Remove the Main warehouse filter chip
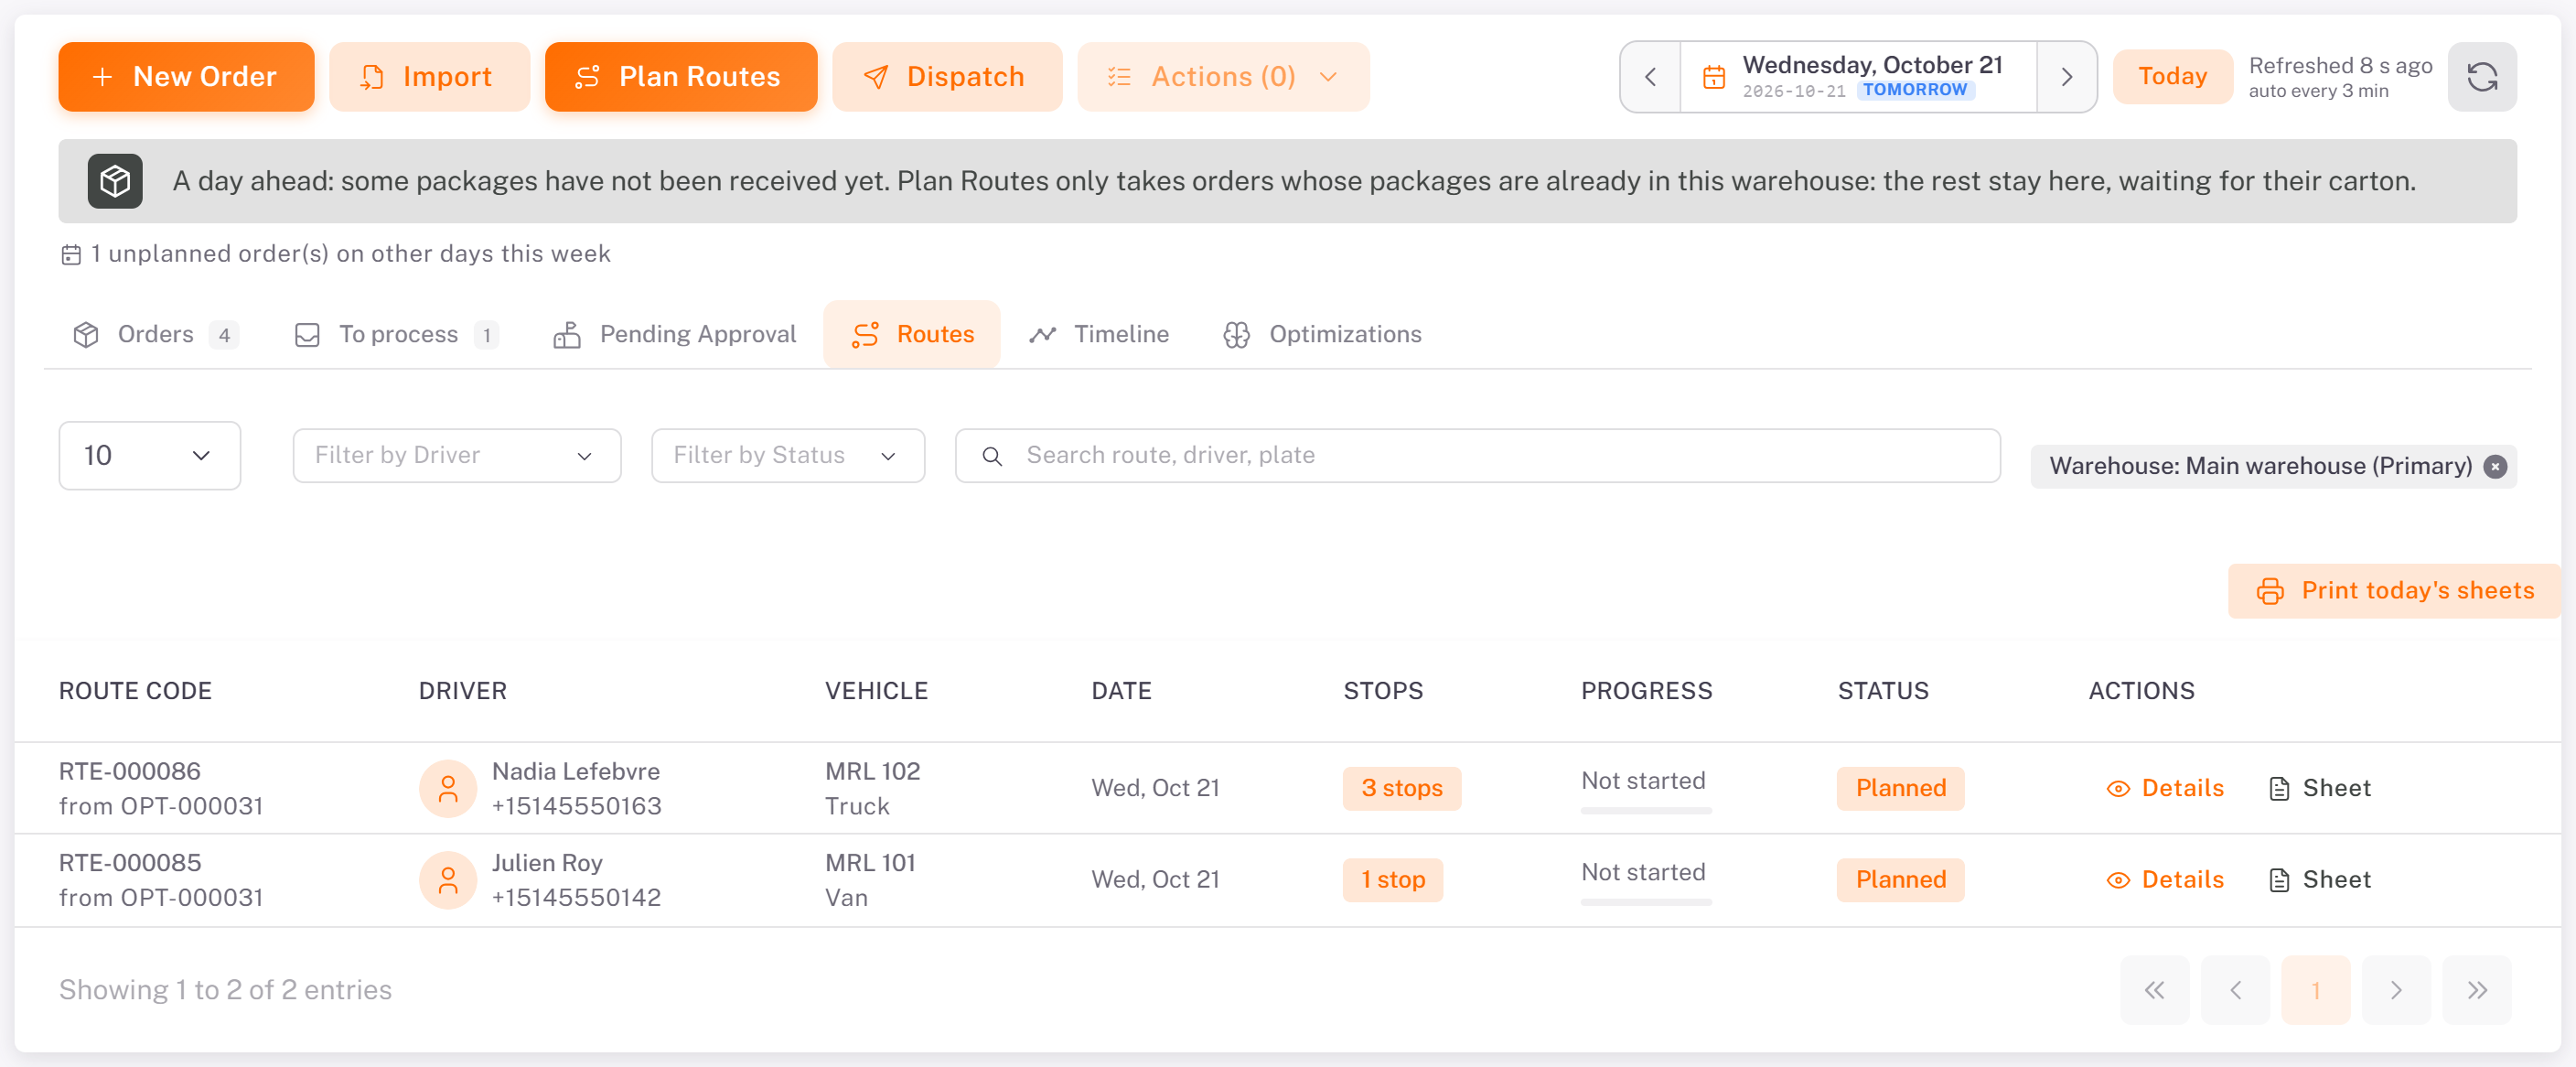The height and width of the screenshot is (1067, 2576). pyautogui.click(x=2495, y=466)
